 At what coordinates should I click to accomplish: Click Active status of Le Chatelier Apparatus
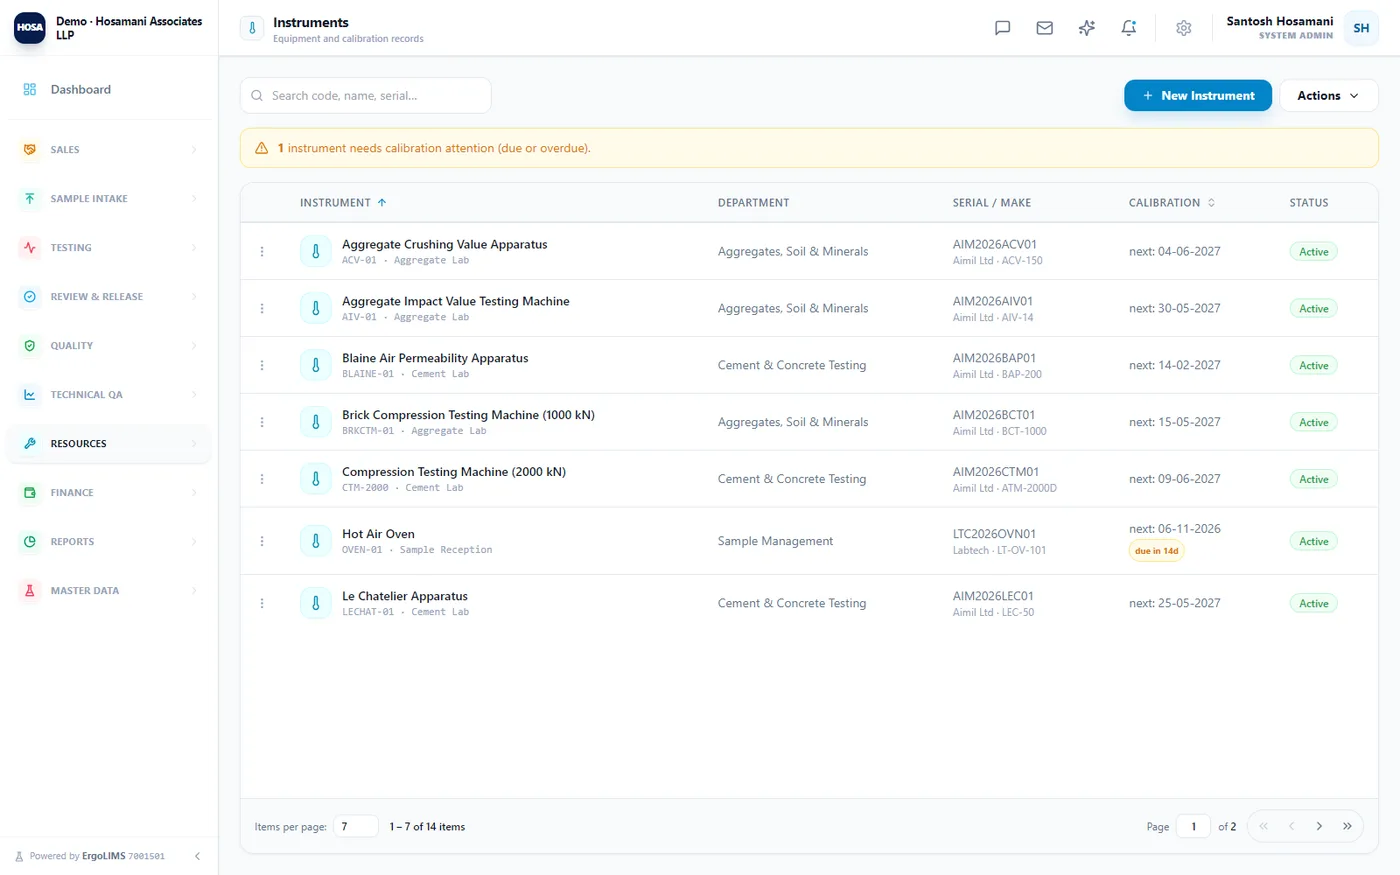coord(1313,603)
